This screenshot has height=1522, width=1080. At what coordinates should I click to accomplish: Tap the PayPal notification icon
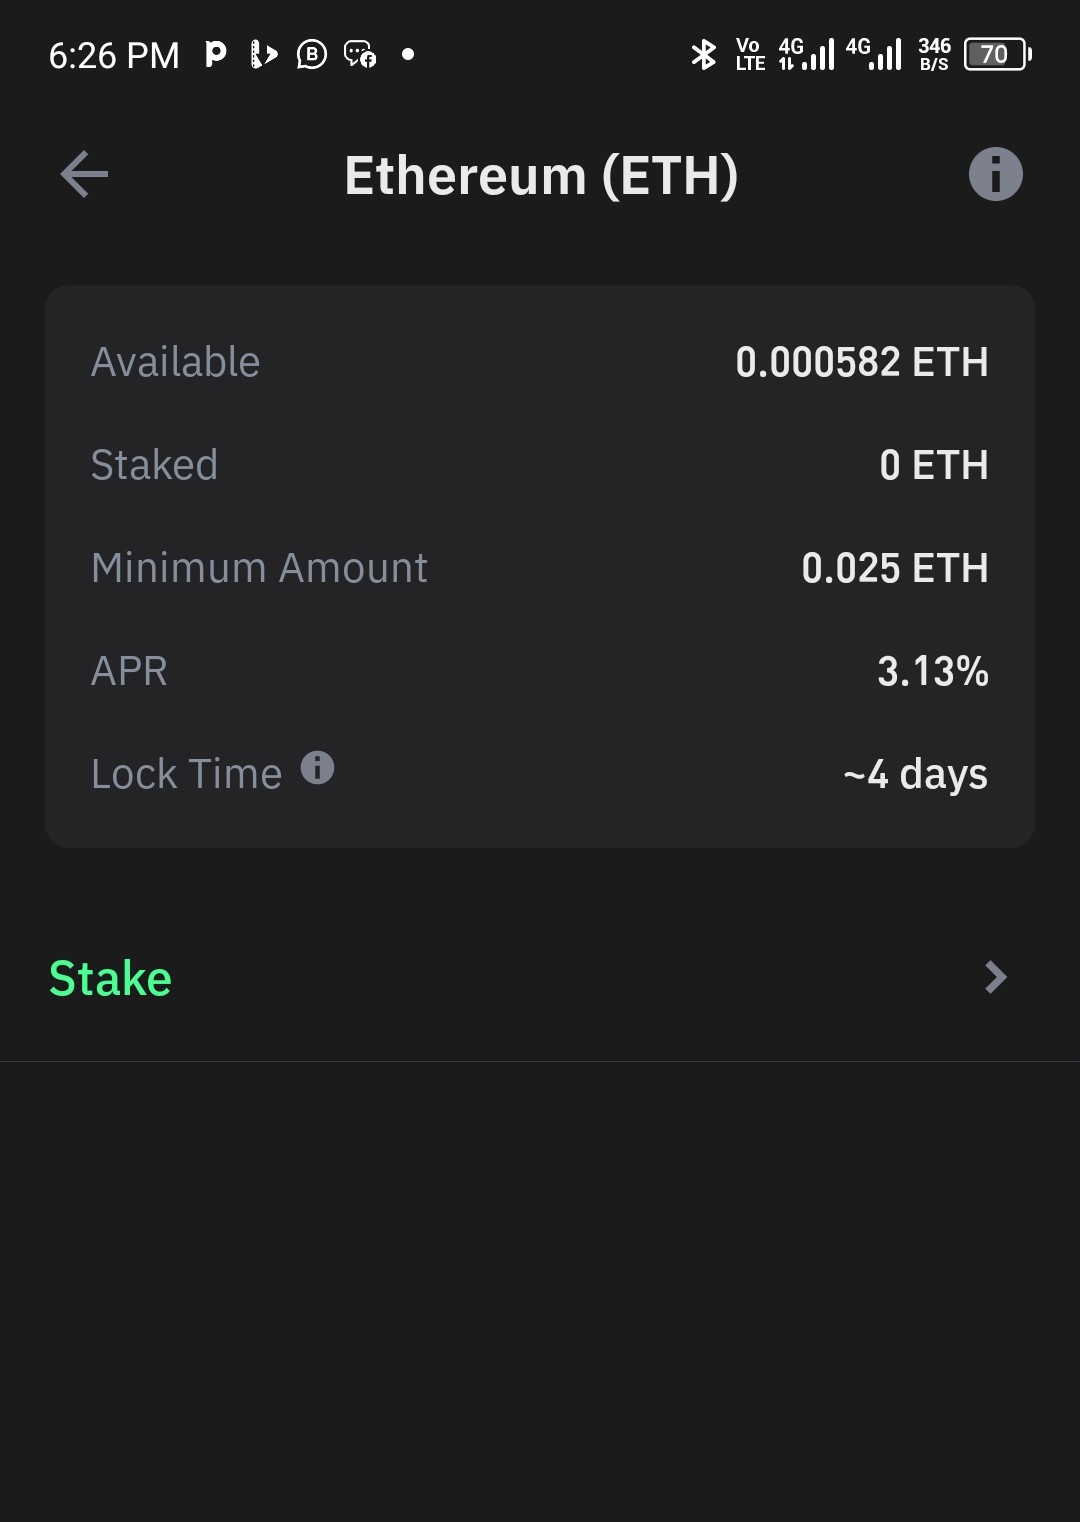[x=215, y=54]
